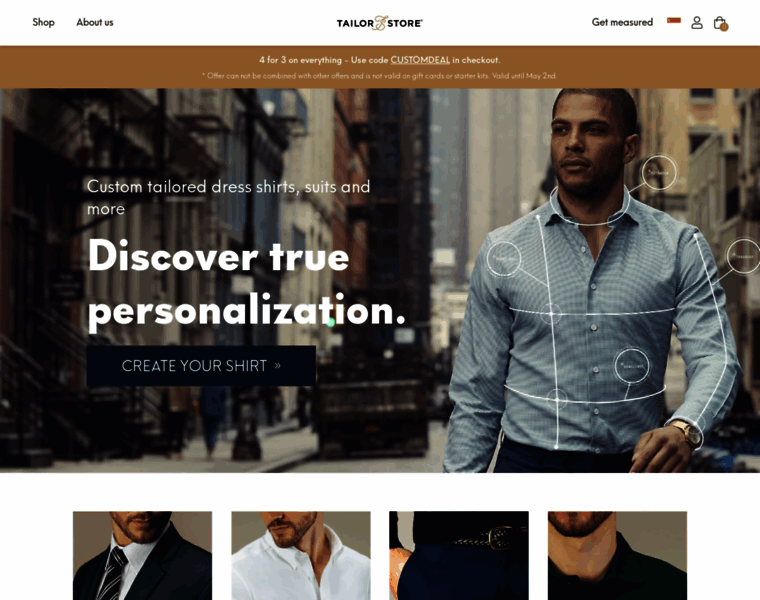Screen dimensions: 760x600
Task: Click the Tailor Store logo
Action: point(380,23)
